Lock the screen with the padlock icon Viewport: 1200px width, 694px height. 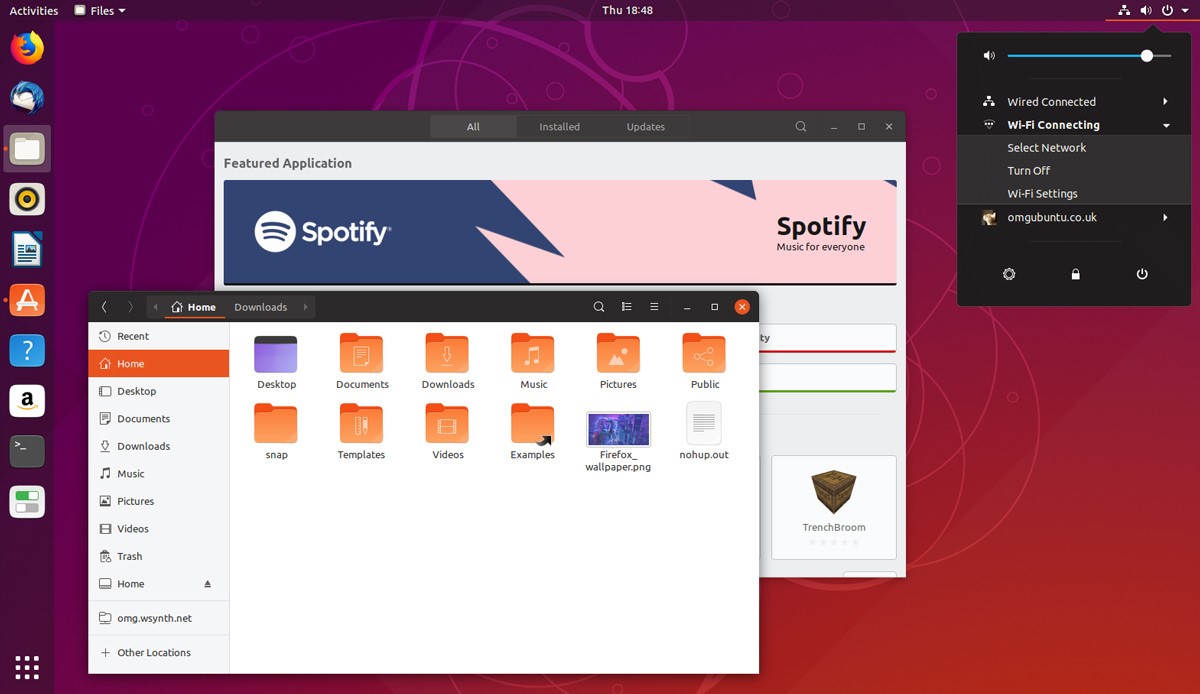pyautogui.click(x=1075, y=273)
